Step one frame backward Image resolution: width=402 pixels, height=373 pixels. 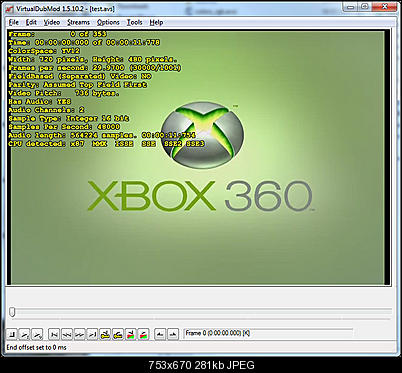pos(67,334)
